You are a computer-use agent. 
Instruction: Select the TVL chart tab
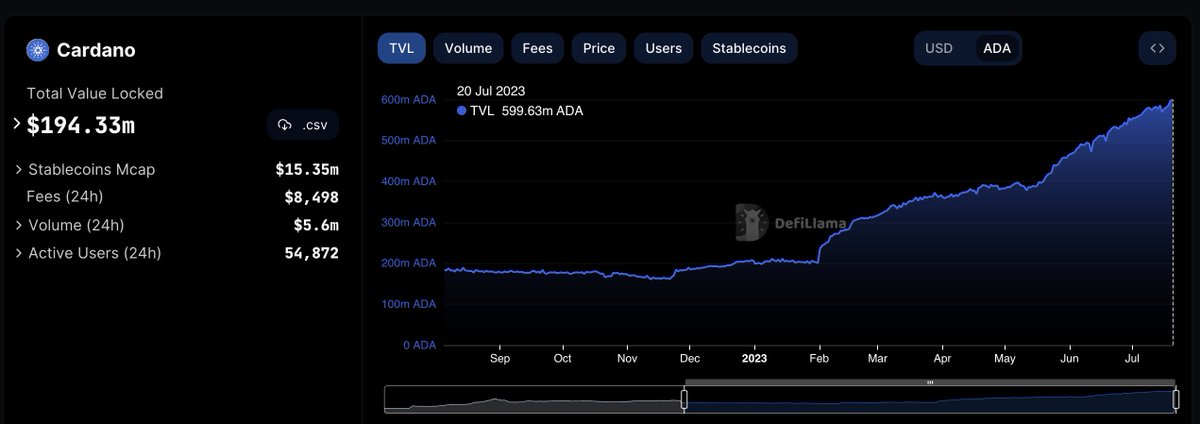(x=401, y=48)
